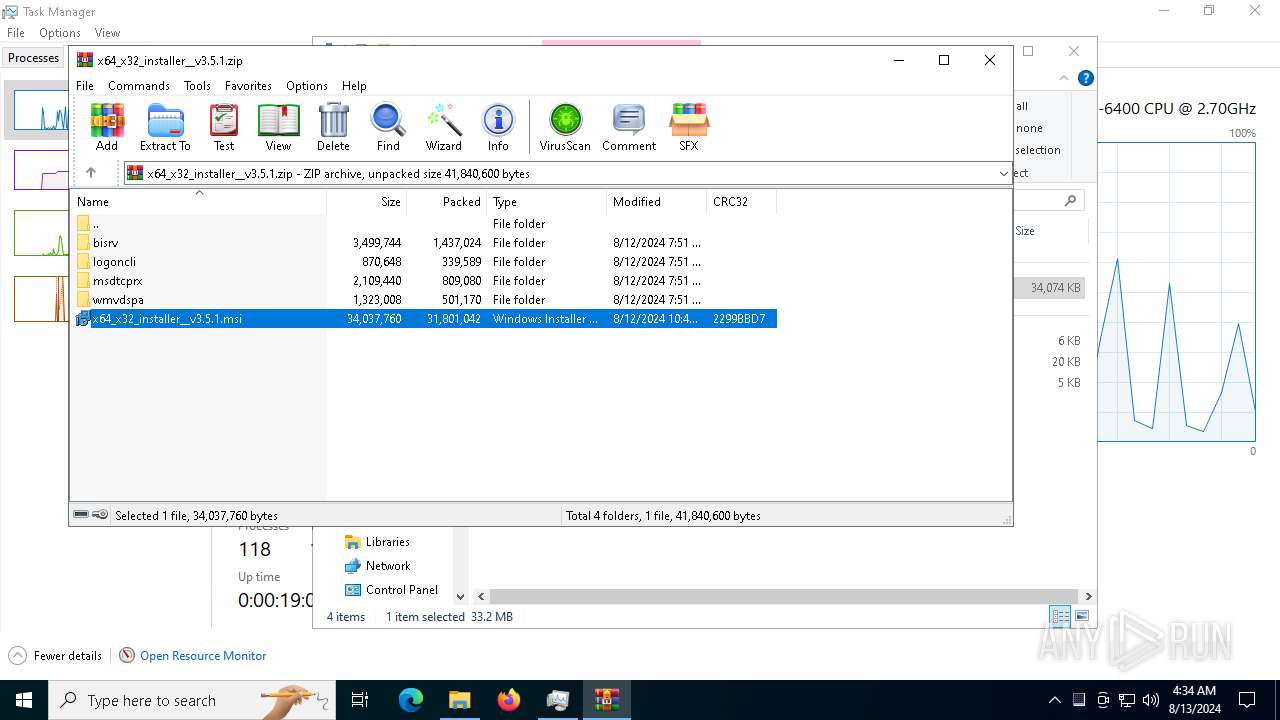Open Task Manager Options menu

pyautogui.click(x=60, y=33)
